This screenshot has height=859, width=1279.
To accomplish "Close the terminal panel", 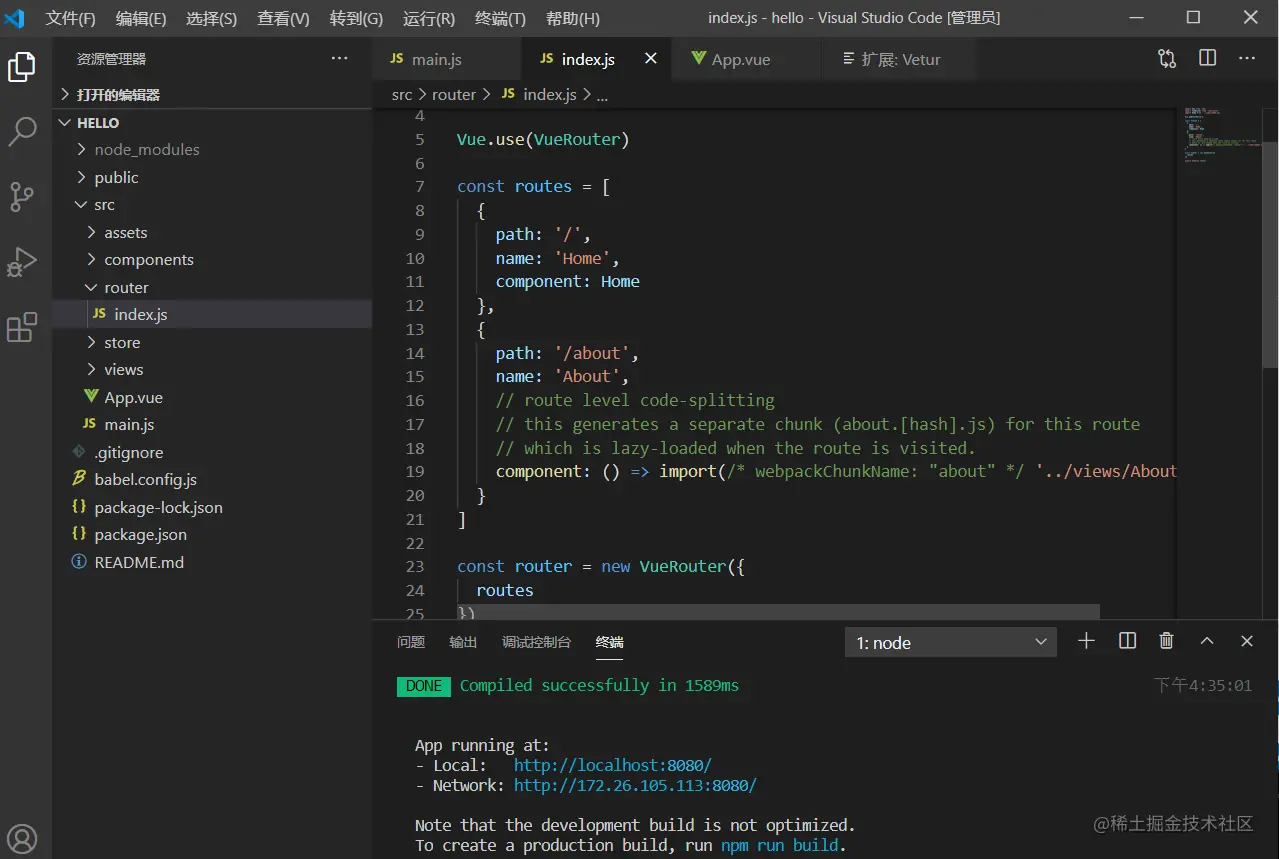I will coord(1247,641).
